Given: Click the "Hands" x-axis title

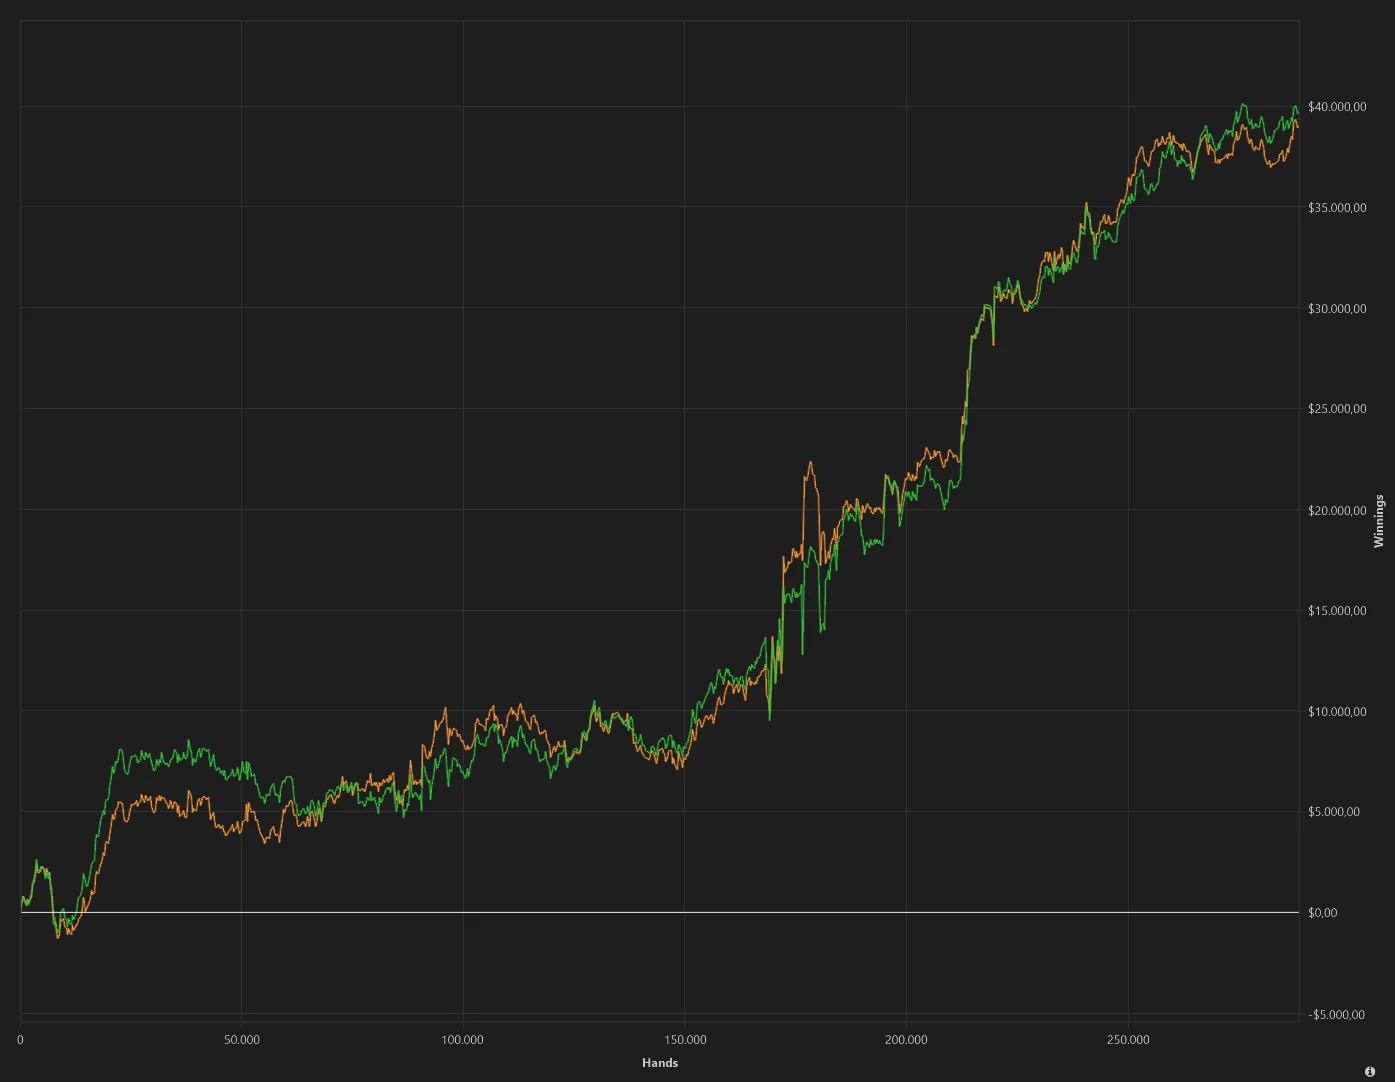Looking at the screenshot, I should tap(660, 1063).
